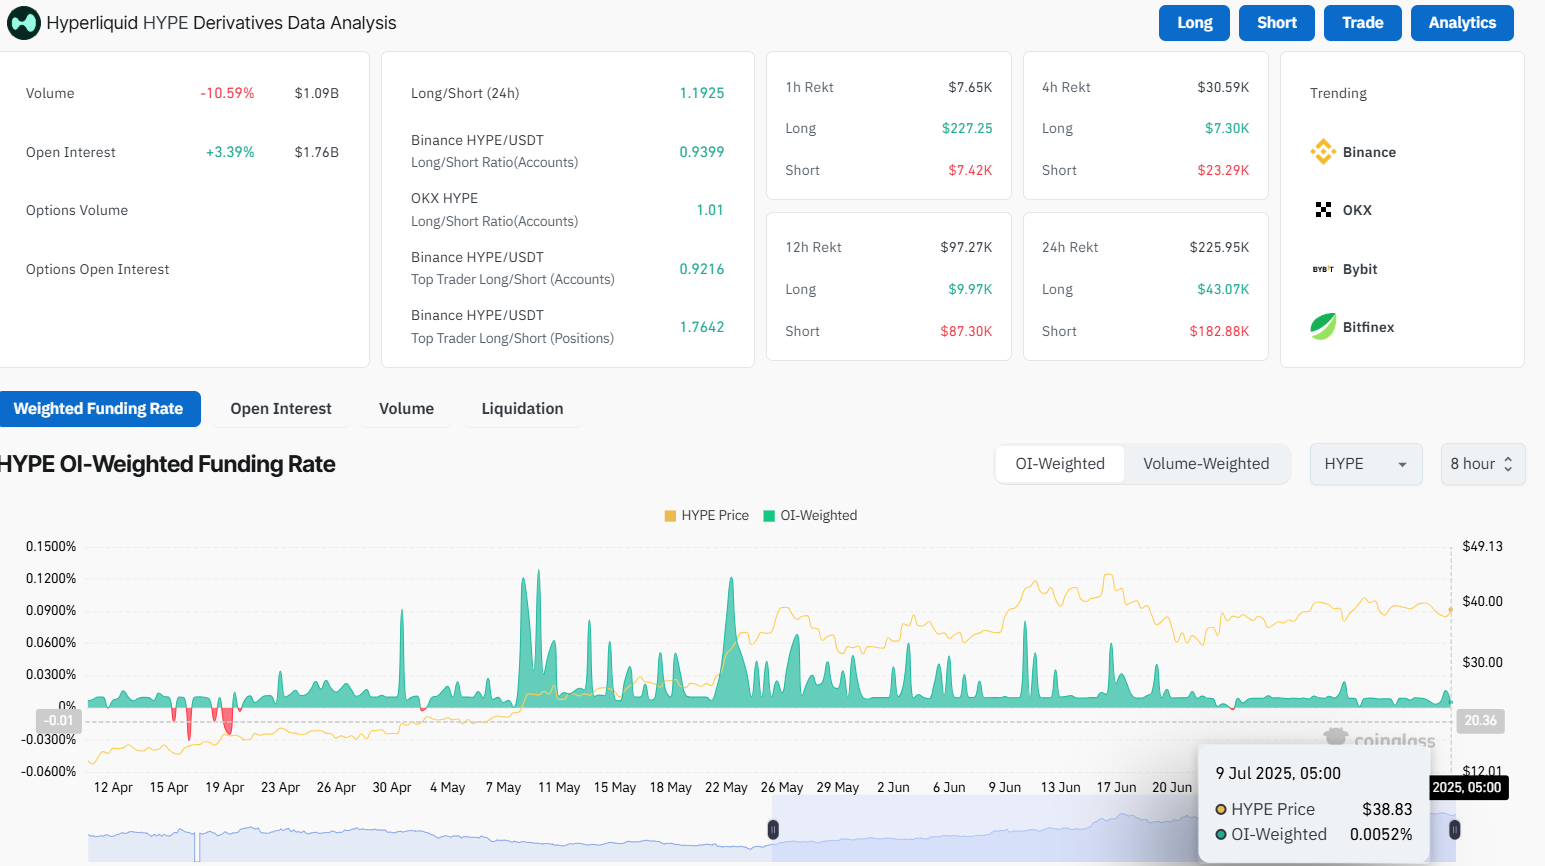This screenshot has width=1545, height=866.
Task: Click Binance HYPE/USDT Long/Short Ratio(Accounts) row
Action: tap(567, 151)
